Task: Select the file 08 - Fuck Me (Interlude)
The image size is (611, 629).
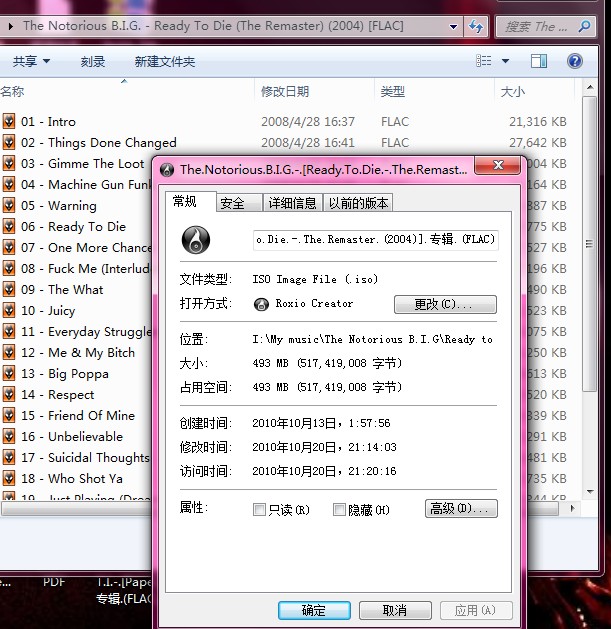Action: 85,268
